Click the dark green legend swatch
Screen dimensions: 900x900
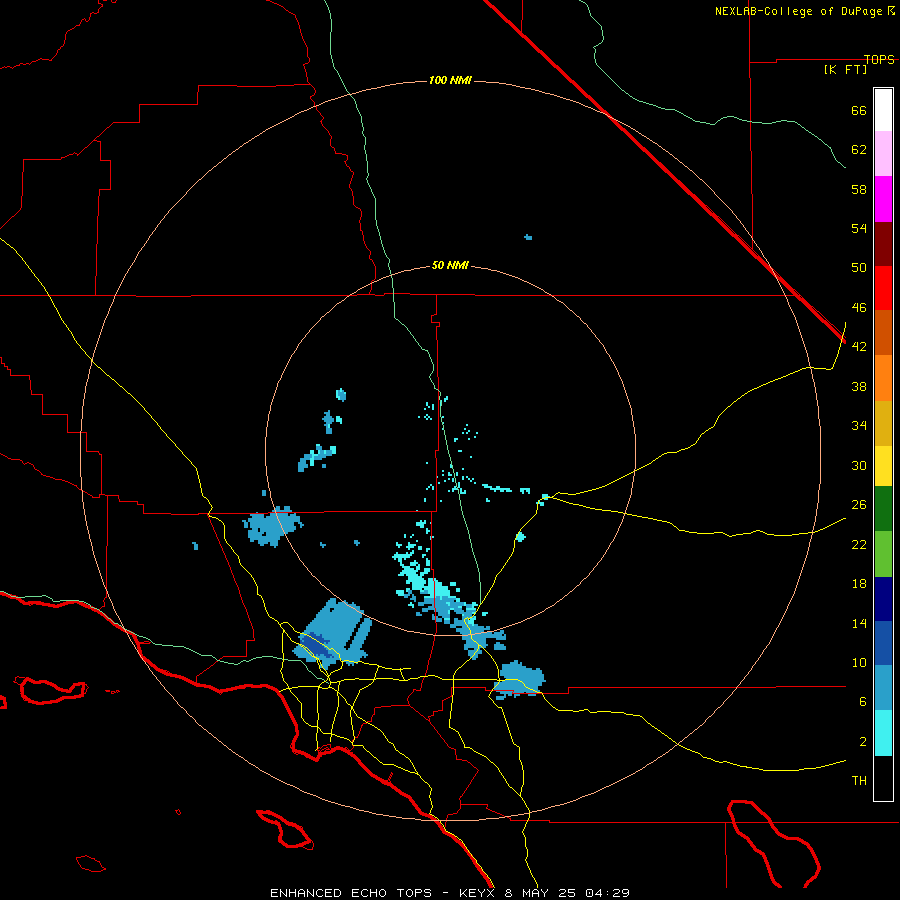883,509
